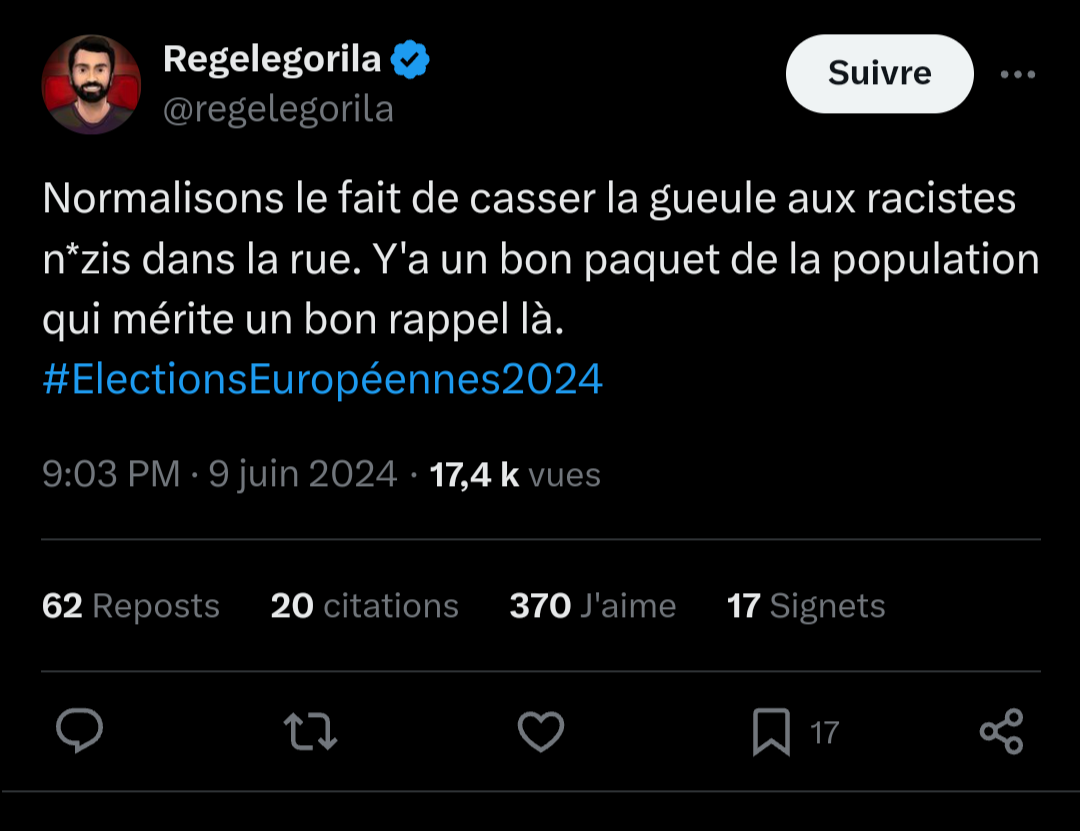Follow the account with Suivre button
This screenshot has width=1080, height=831.
(879, 74)
